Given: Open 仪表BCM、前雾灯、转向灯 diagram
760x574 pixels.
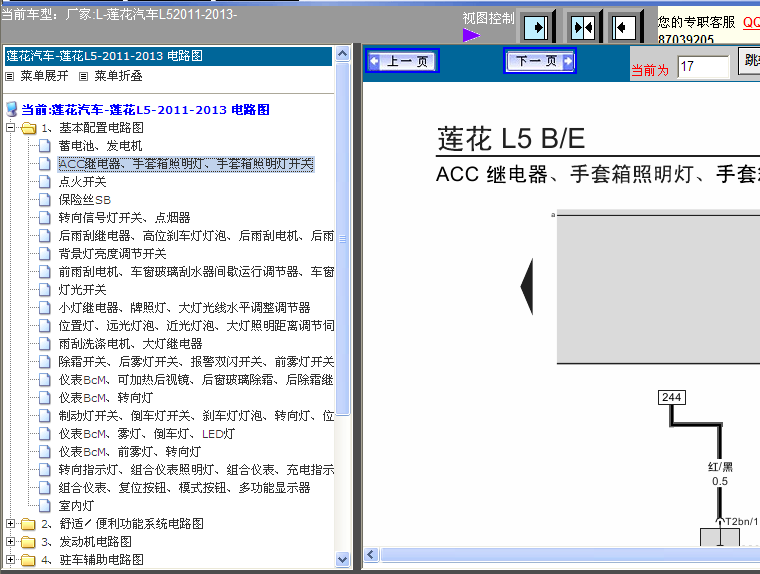Looking at the screenshot, I should click(x=129, y=451).
